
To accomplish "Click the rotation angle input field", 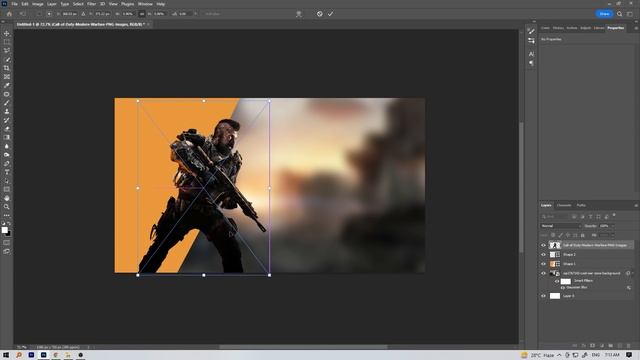I will pos(184,14).
